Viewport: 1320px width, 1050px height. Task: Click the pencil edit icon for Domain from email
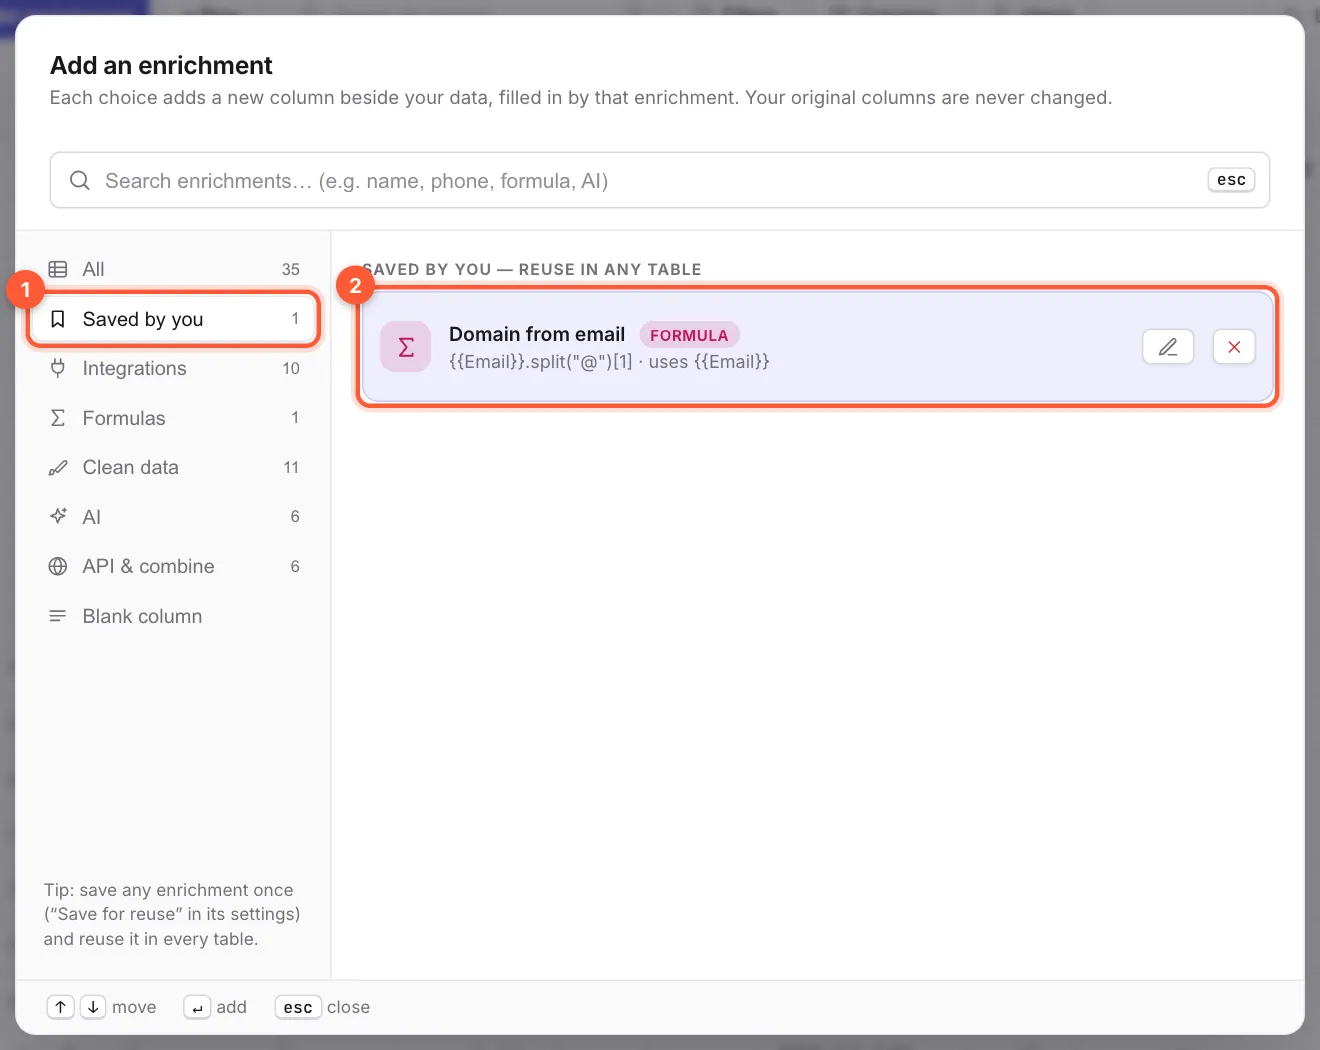point(1168,347)
